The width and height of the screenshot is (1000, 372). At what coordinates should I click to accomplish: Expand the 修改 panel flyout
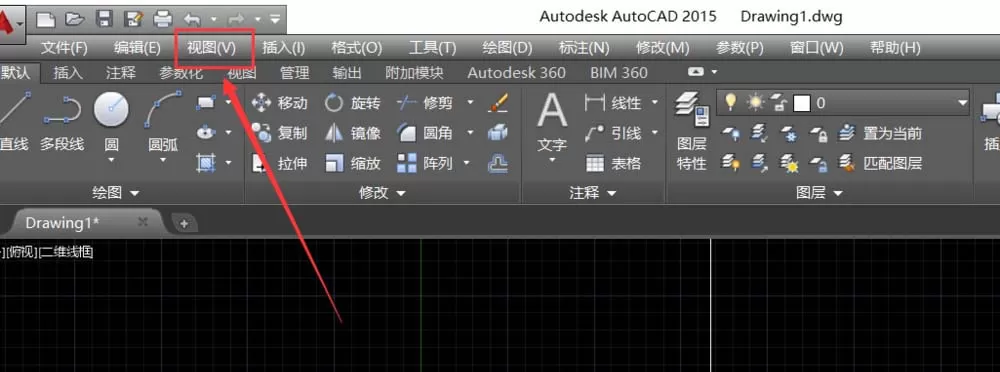click(x=401, y=193)
